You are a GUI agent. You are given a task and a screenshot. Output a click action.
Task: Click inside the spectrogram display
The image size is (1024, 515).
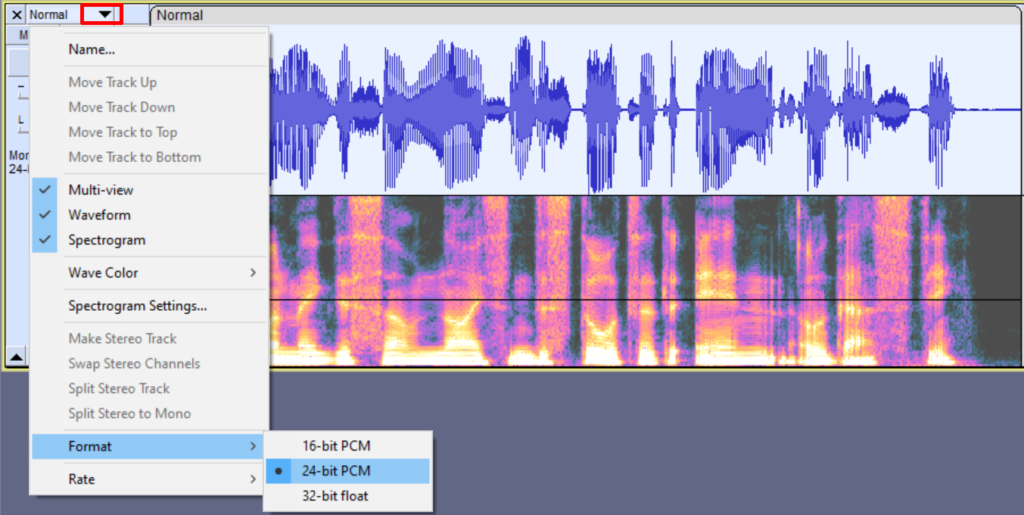point(645,281)
